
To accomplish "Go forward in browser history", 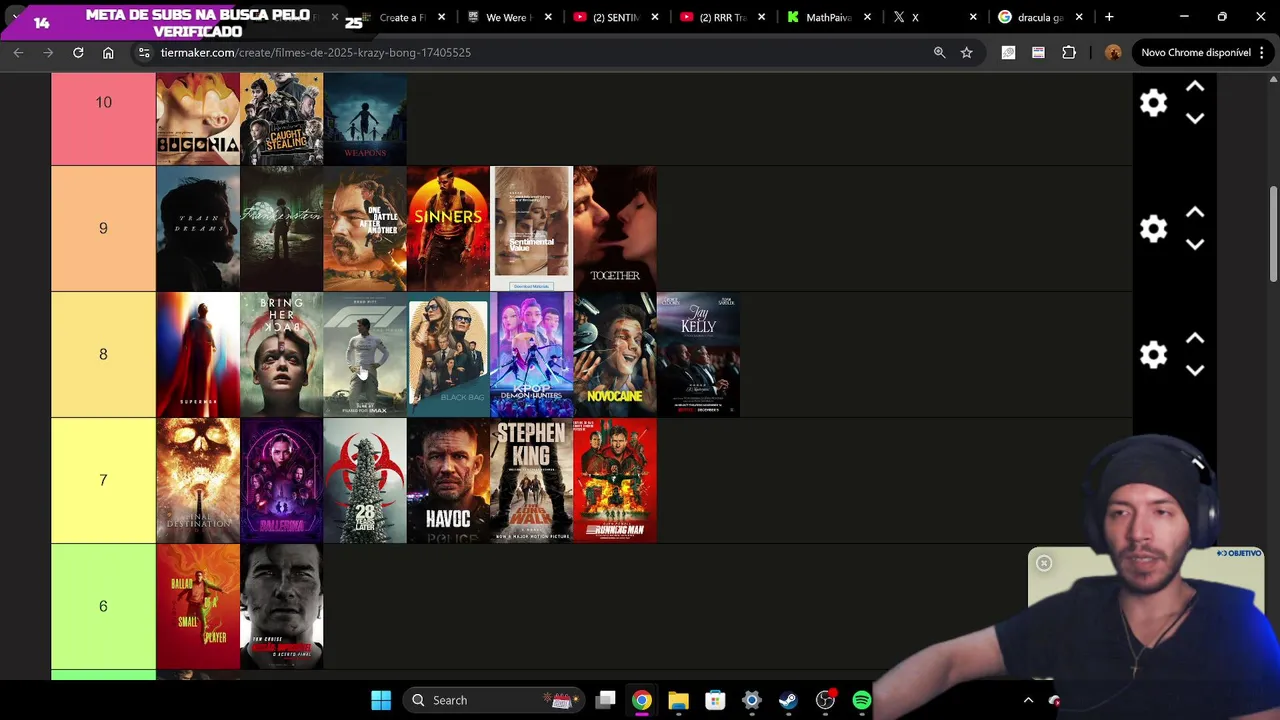I will tap(48, 52).
